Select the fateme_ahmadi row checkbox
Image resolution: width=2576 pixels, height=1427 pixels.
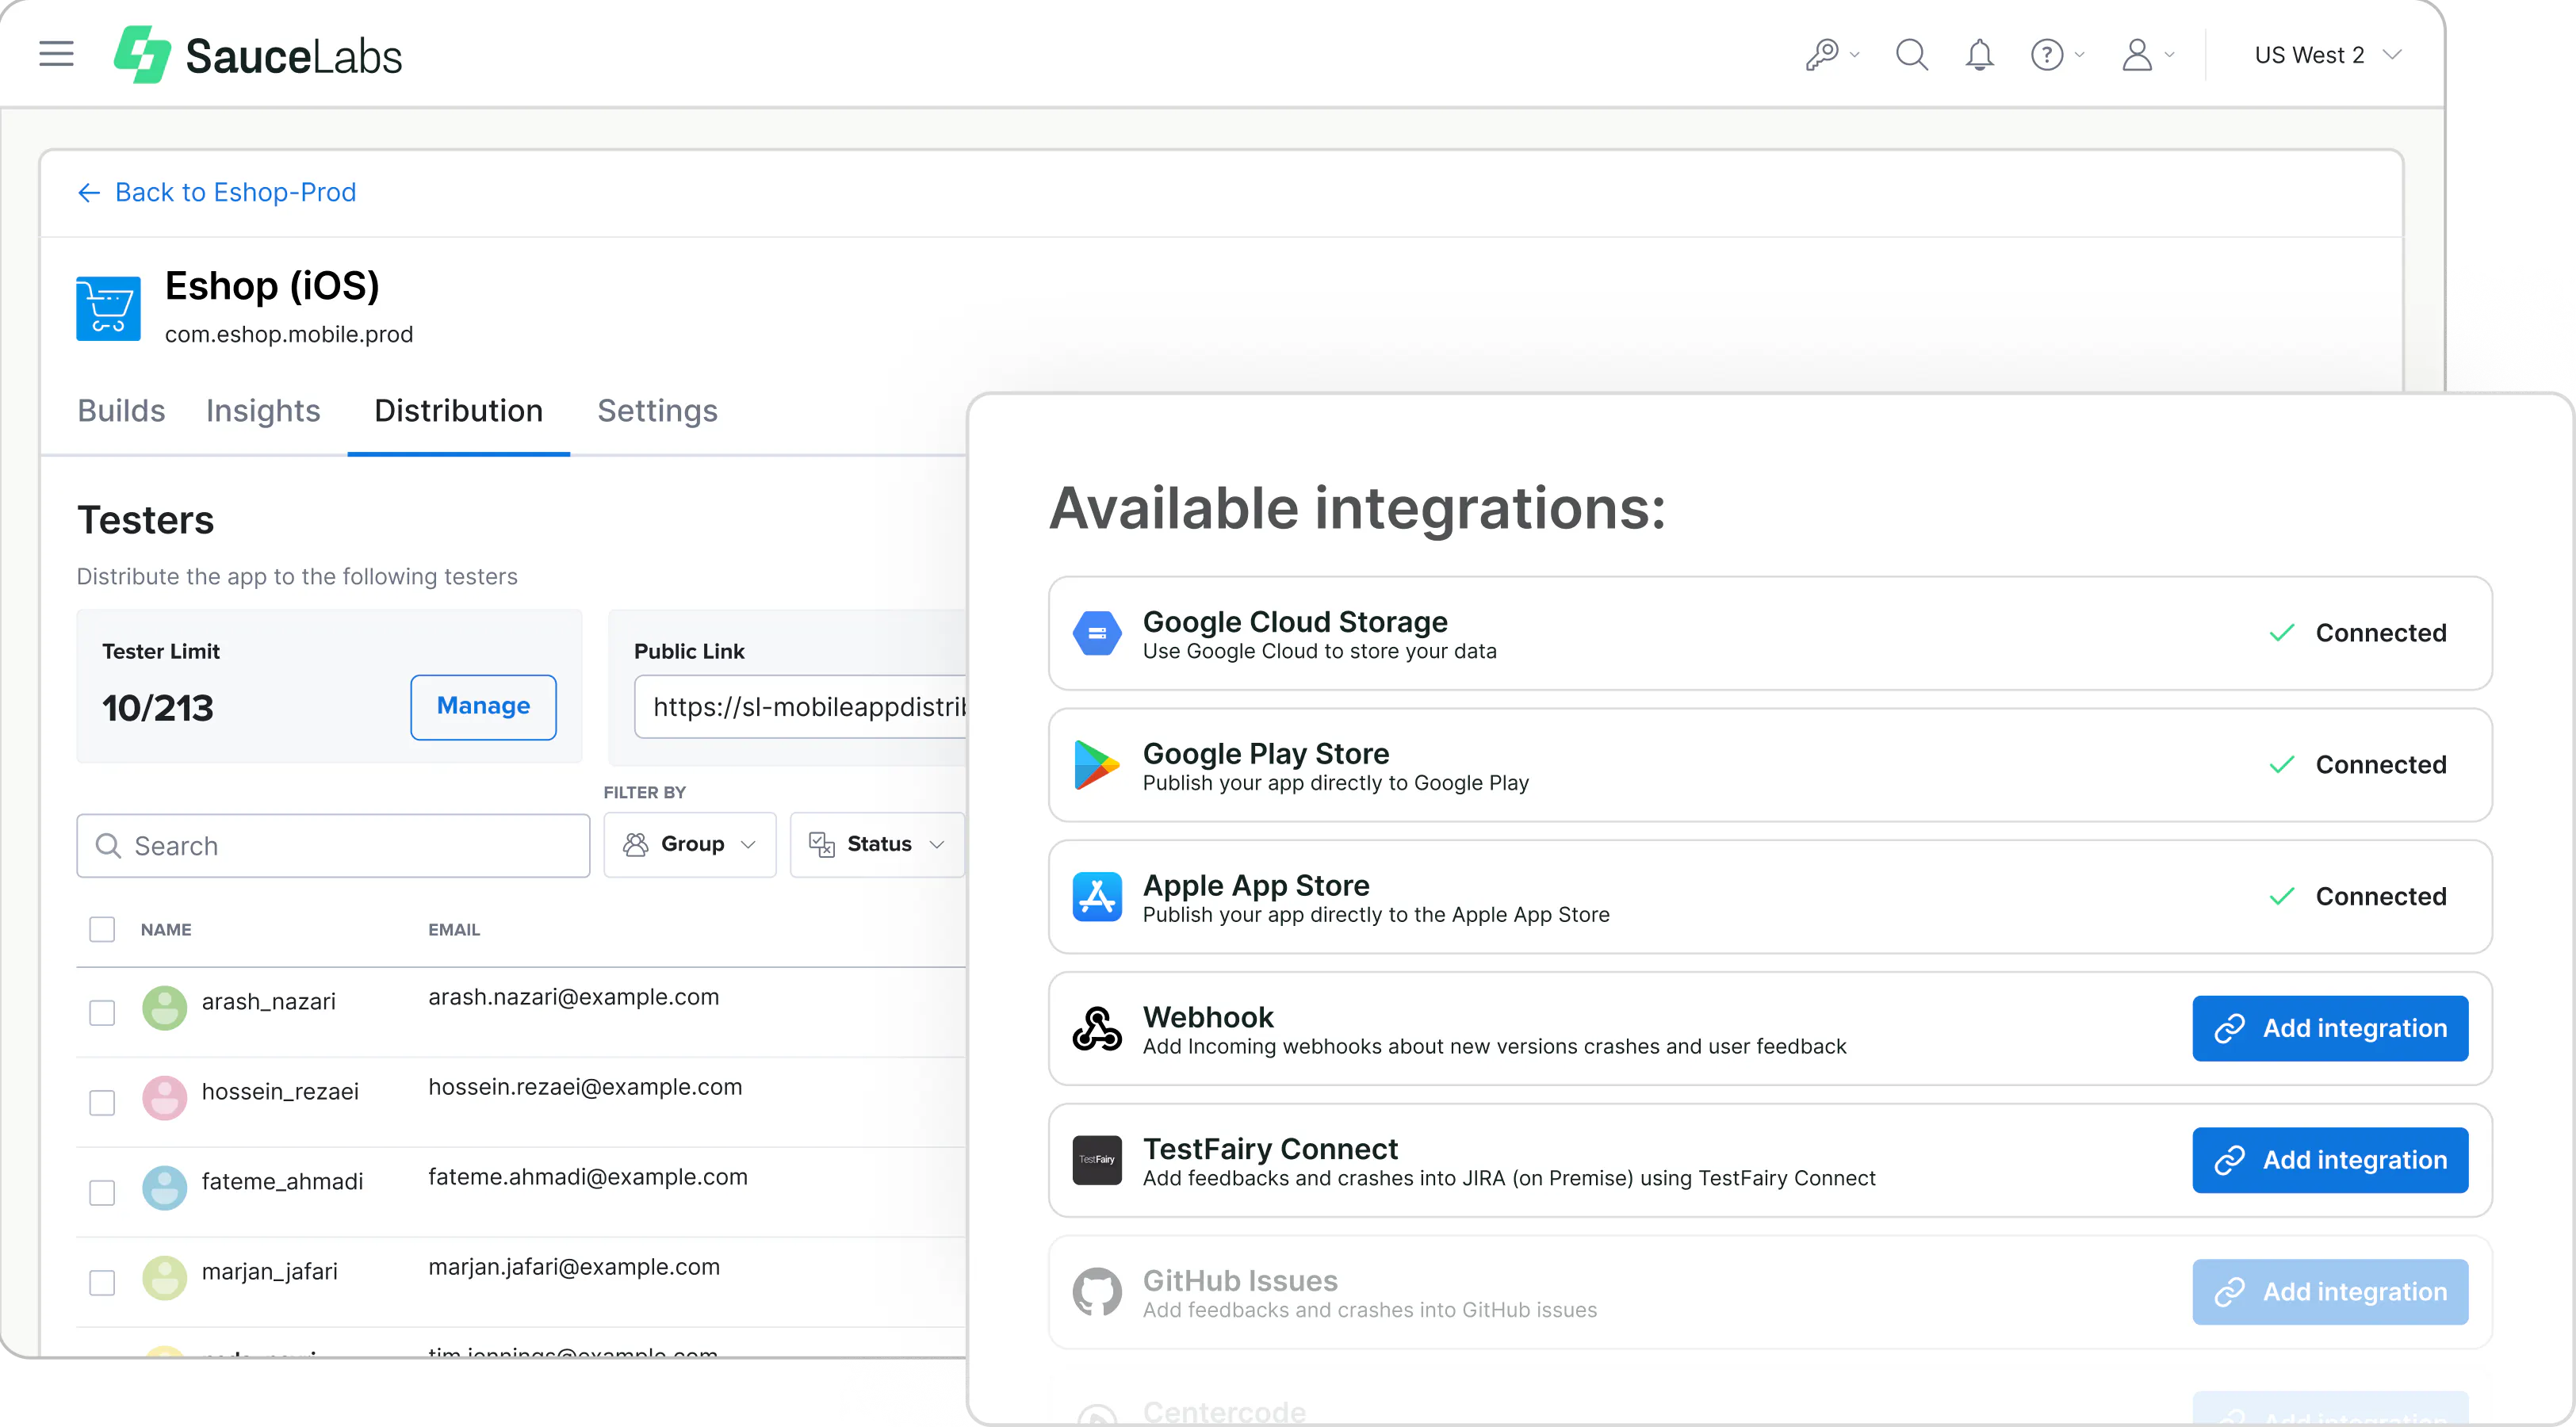coord(102,1193)
